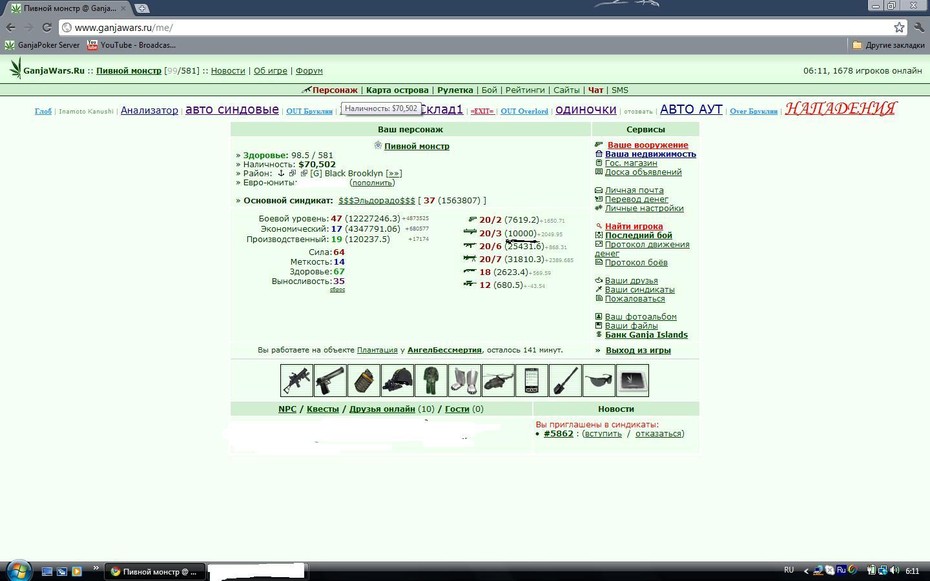
Task: Open Друзья онлайн link
Action: click(382, 409)
